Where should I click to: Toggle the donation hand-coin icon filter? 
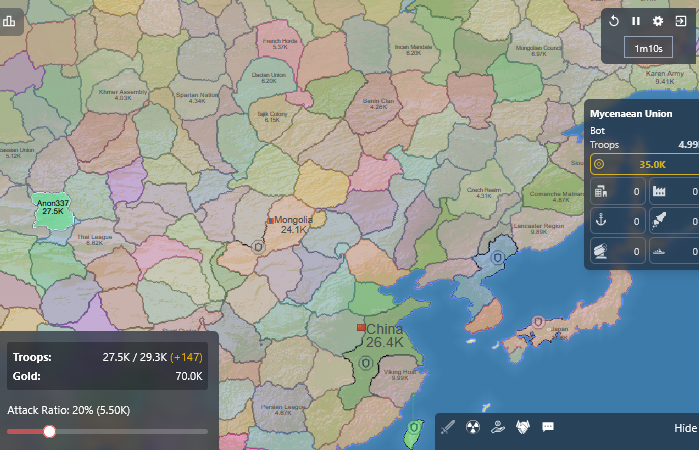click(x=497, y=427)
